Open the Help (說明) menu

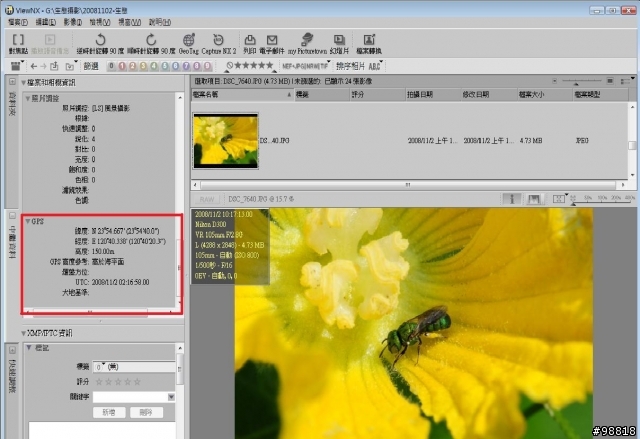click(x=160, y=22)
